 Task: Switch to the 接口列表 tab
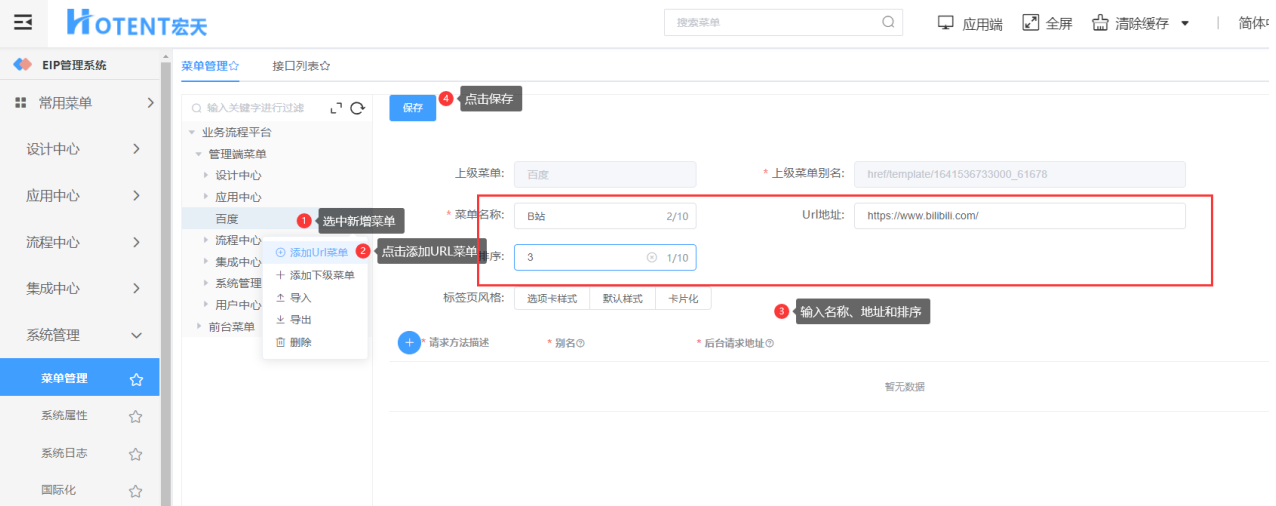pyautogui.click(x=301, y=66)
